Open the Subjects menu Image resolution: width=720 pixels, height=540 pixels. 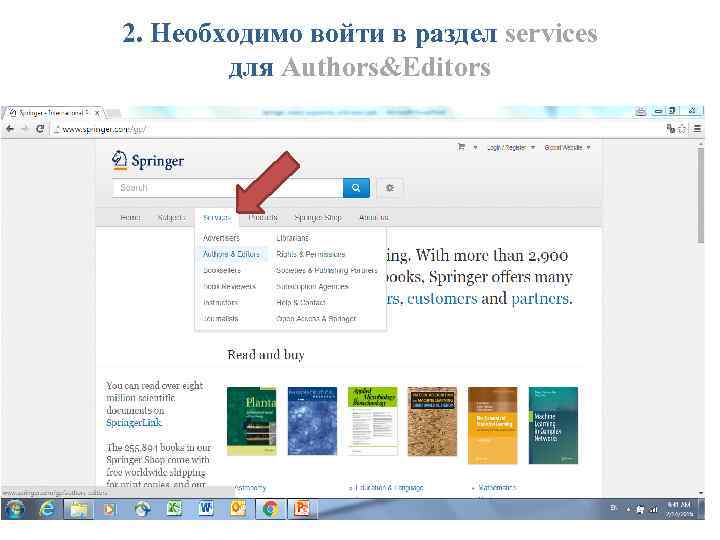(171, 217)
